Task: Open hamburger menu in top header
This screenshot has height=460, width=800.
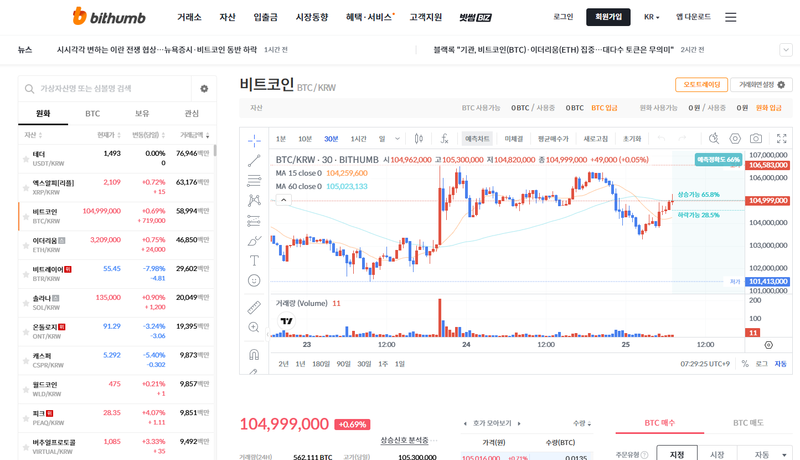Action: coord(731,17)
